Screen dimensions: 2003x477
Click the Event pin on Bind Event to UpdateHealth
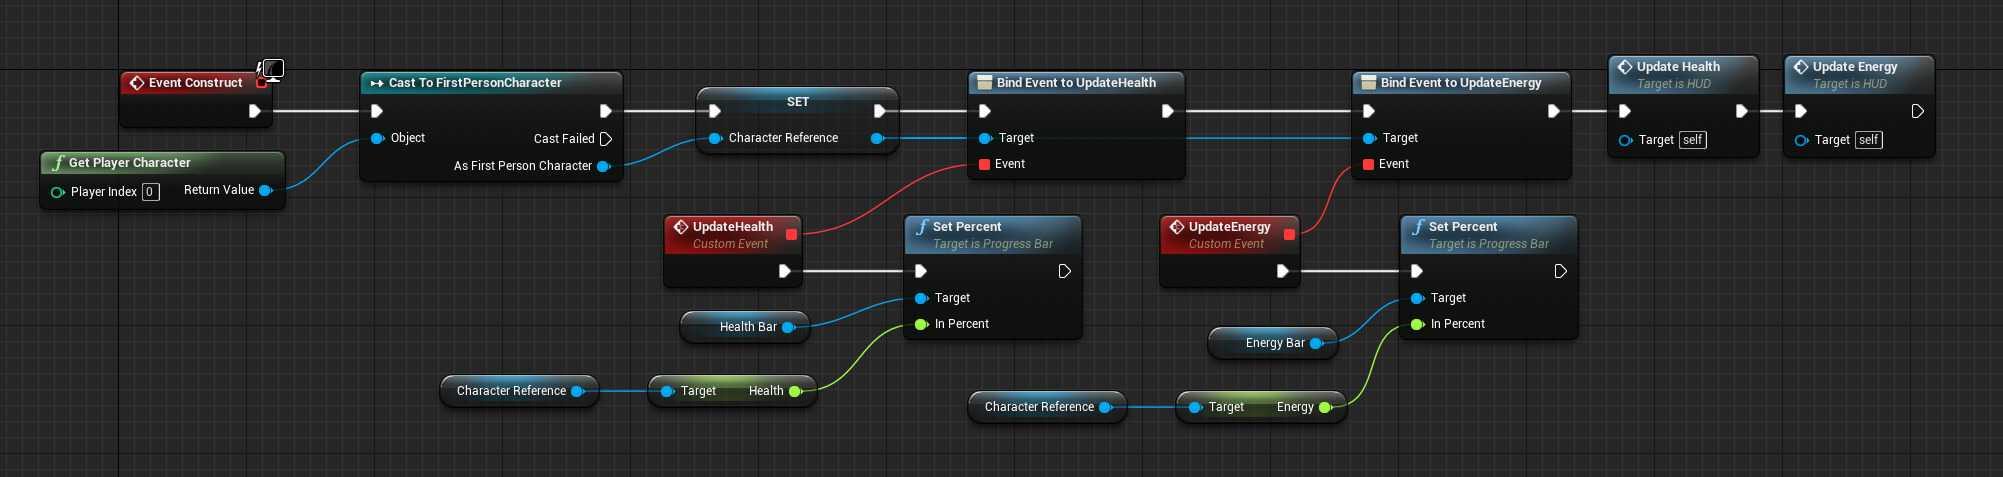tap(985, 164)
